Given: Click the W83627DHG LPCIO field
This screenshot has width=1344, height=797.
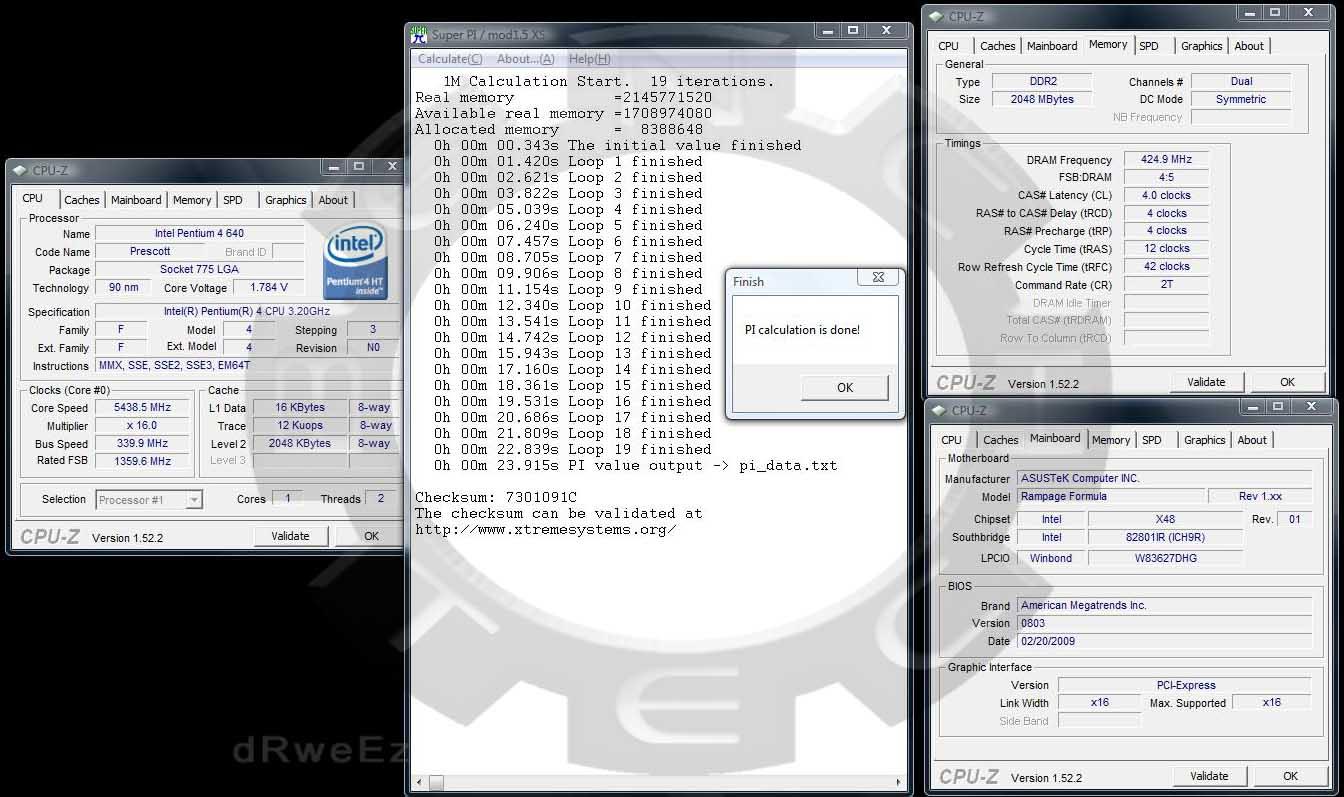Looking at the screenshot, I should 1165,559.
